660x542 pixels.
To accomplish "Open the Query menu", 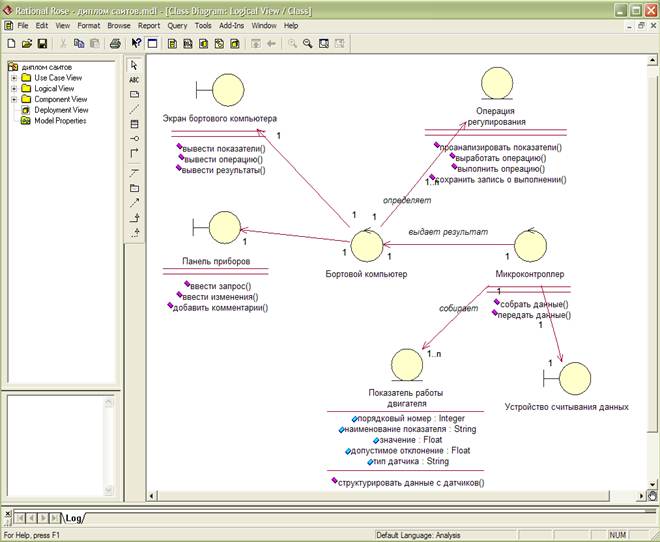I will click(x=177, y=26).
